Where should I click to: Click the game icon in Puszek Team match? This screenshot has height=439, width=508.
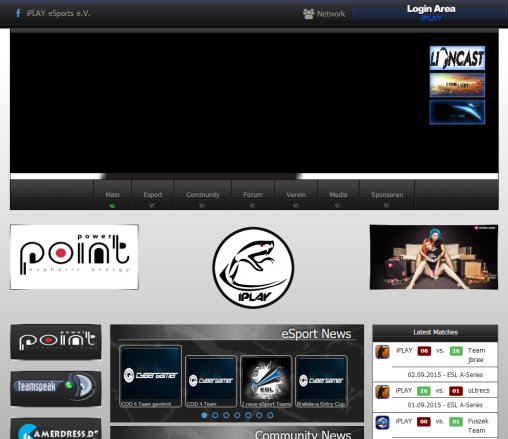pos(382,422)
